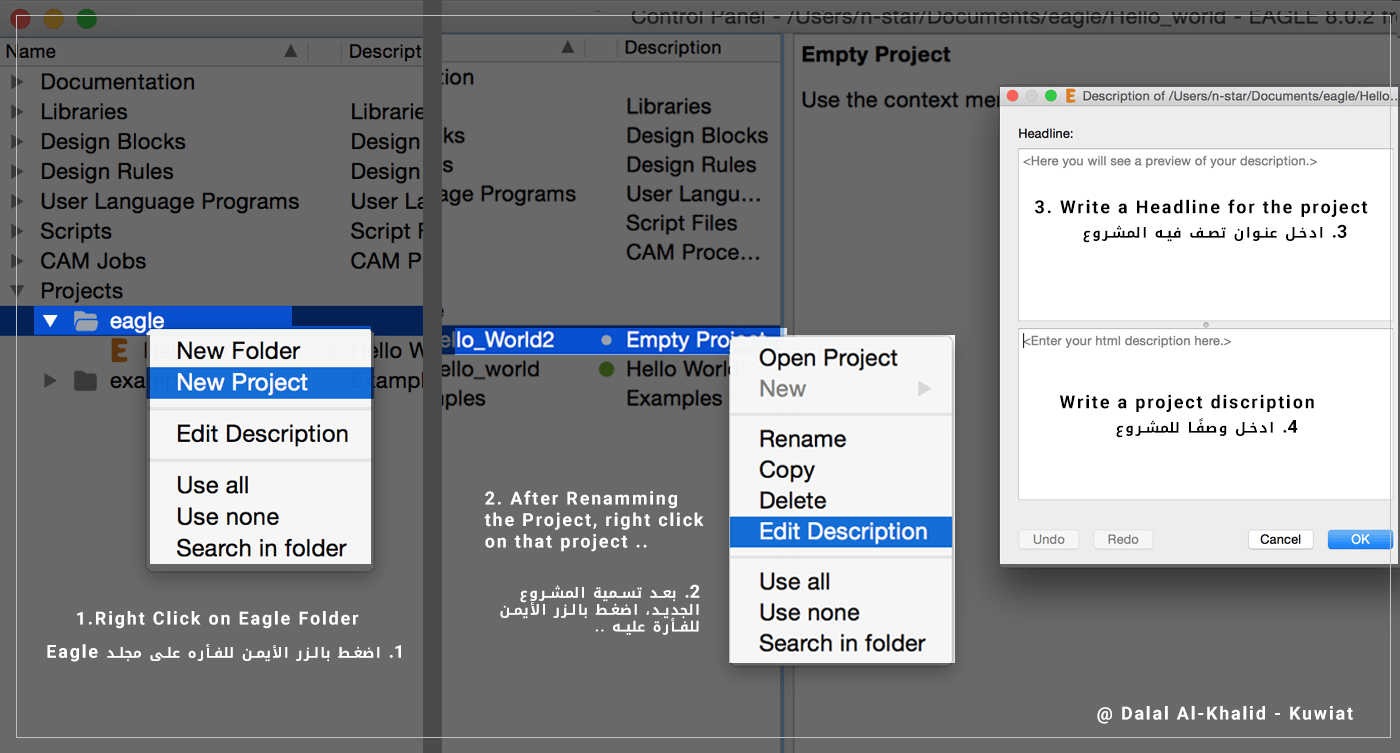
Task: Open the New submenu arrow in project menu
Action: tap(924, 389)
